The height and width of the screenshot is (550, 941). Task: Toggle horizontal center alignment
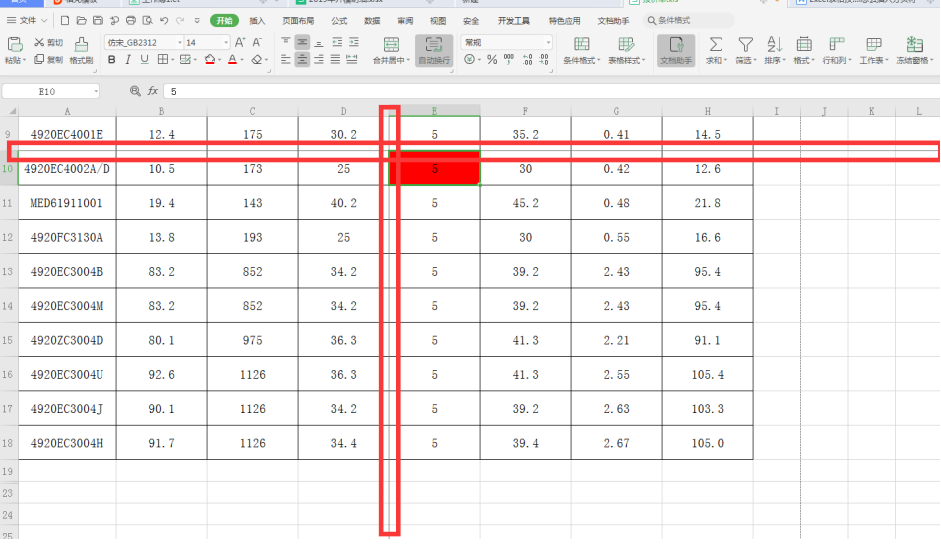tap(302, 59)
